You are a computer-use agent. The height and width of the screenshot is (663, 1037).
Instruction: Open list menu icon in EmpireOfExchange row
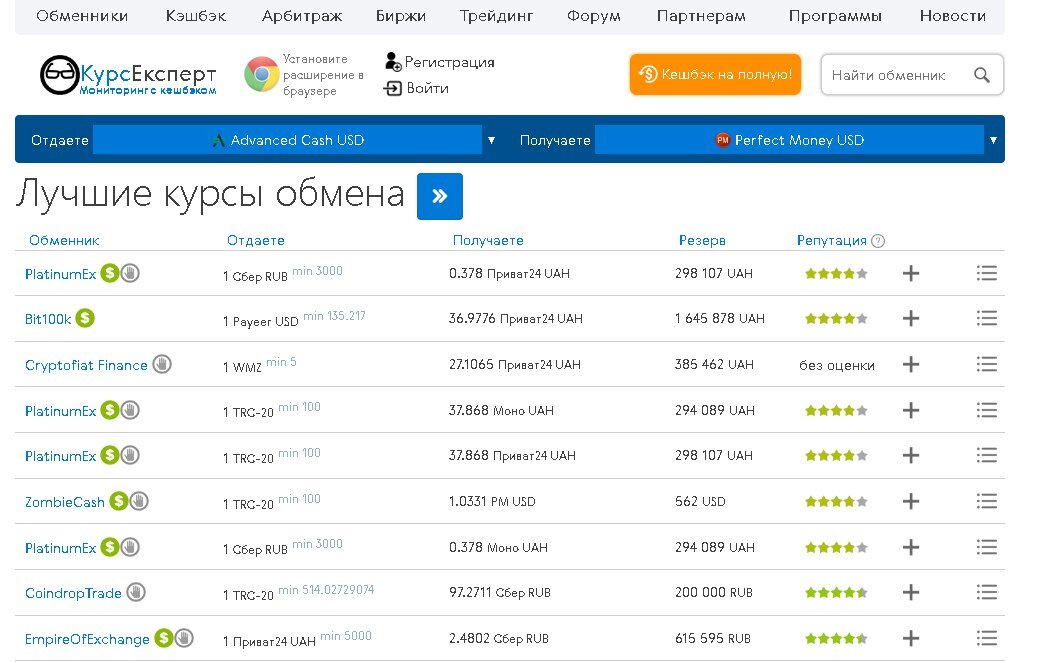(x=987, y=638)
